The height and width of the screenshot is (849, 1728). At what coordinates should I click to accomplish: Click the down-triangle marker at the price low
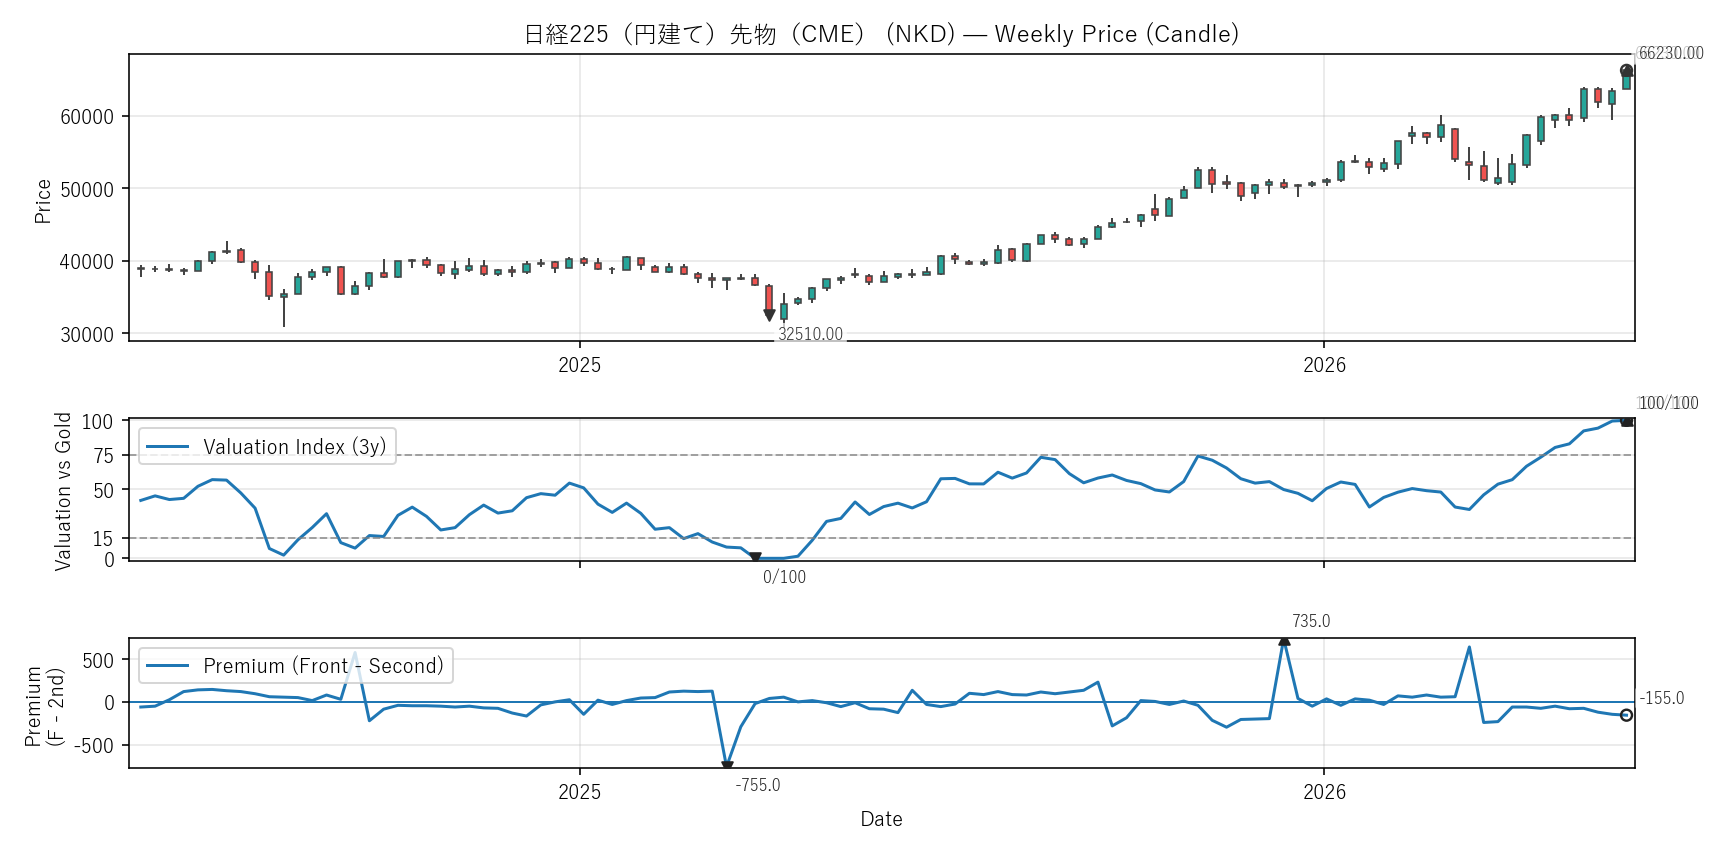pyautogui.click(x=769, y=315)
